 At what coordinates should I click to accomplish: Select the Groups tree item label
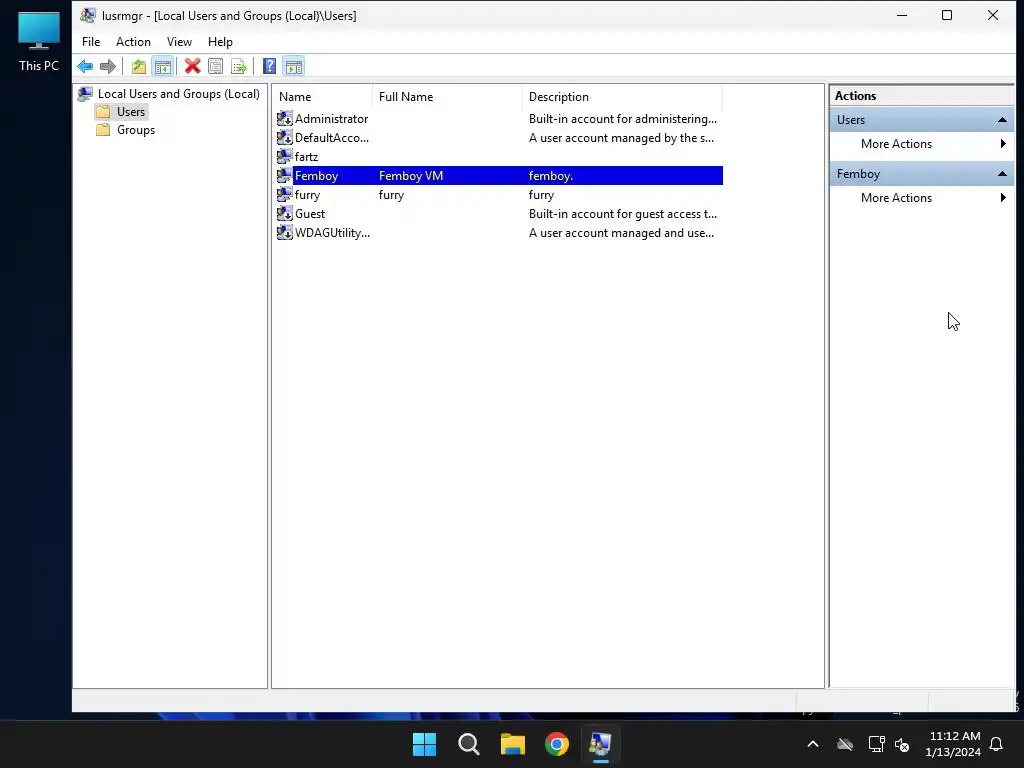click(x=136, y=130)
